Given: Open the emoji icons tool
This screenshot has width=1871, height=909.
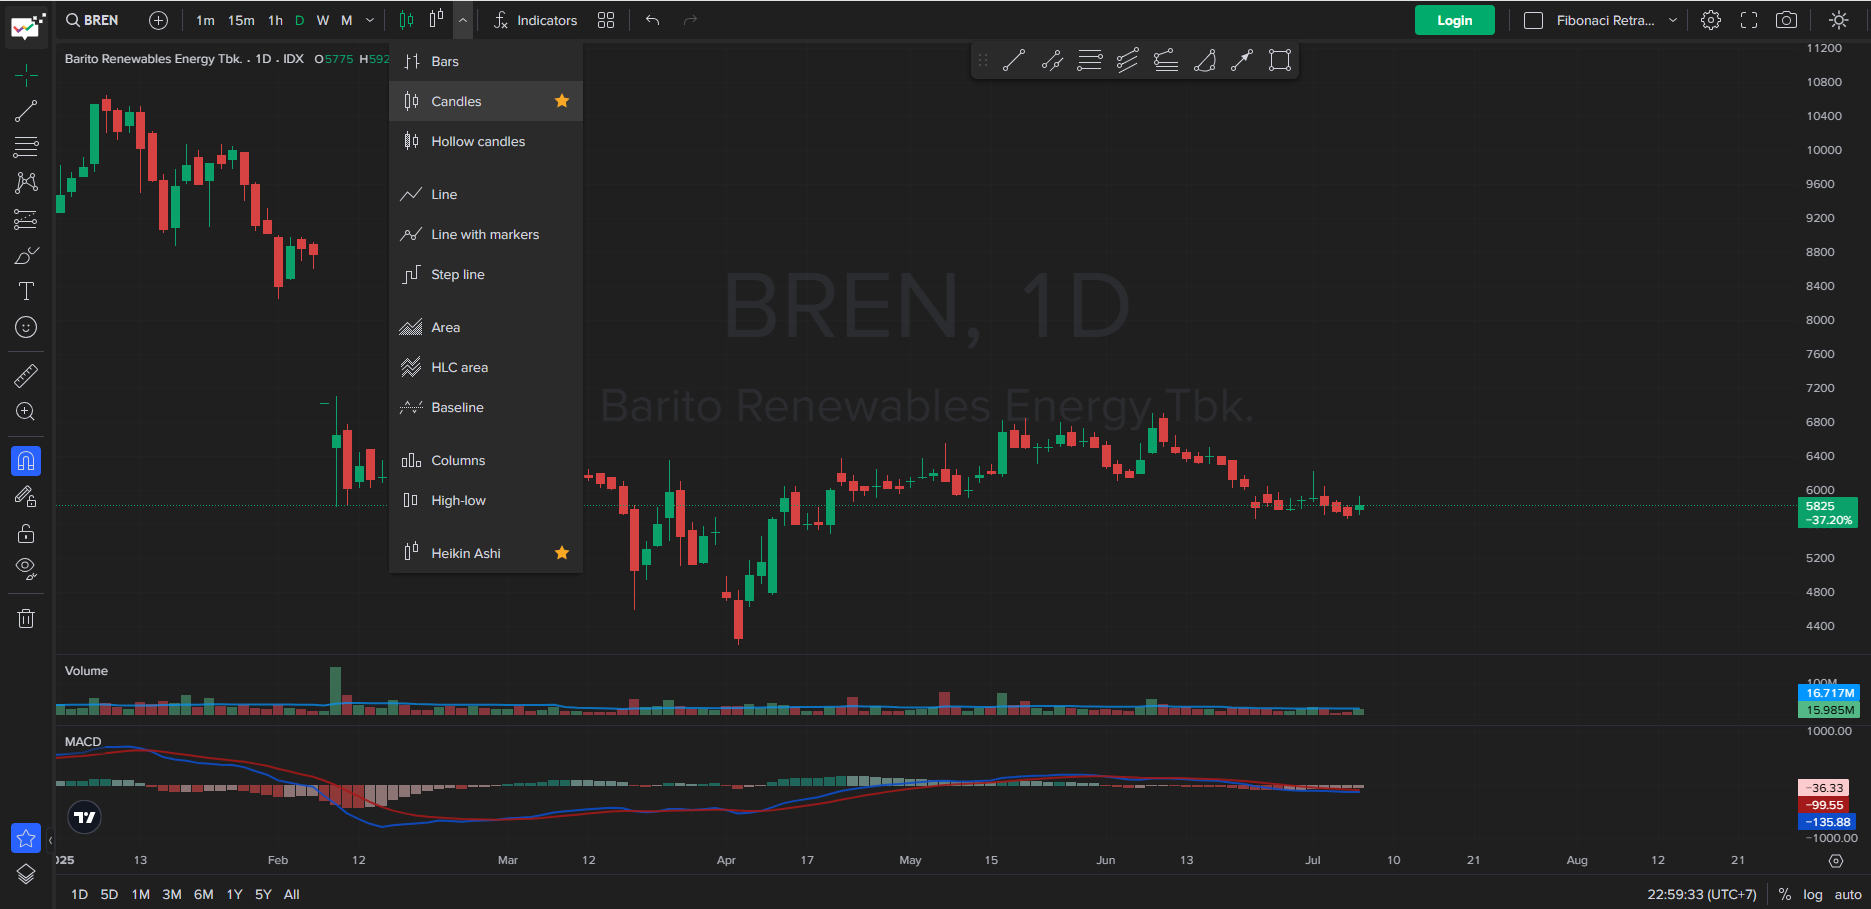Looking at the screenshot, I should tap(26, 327).
